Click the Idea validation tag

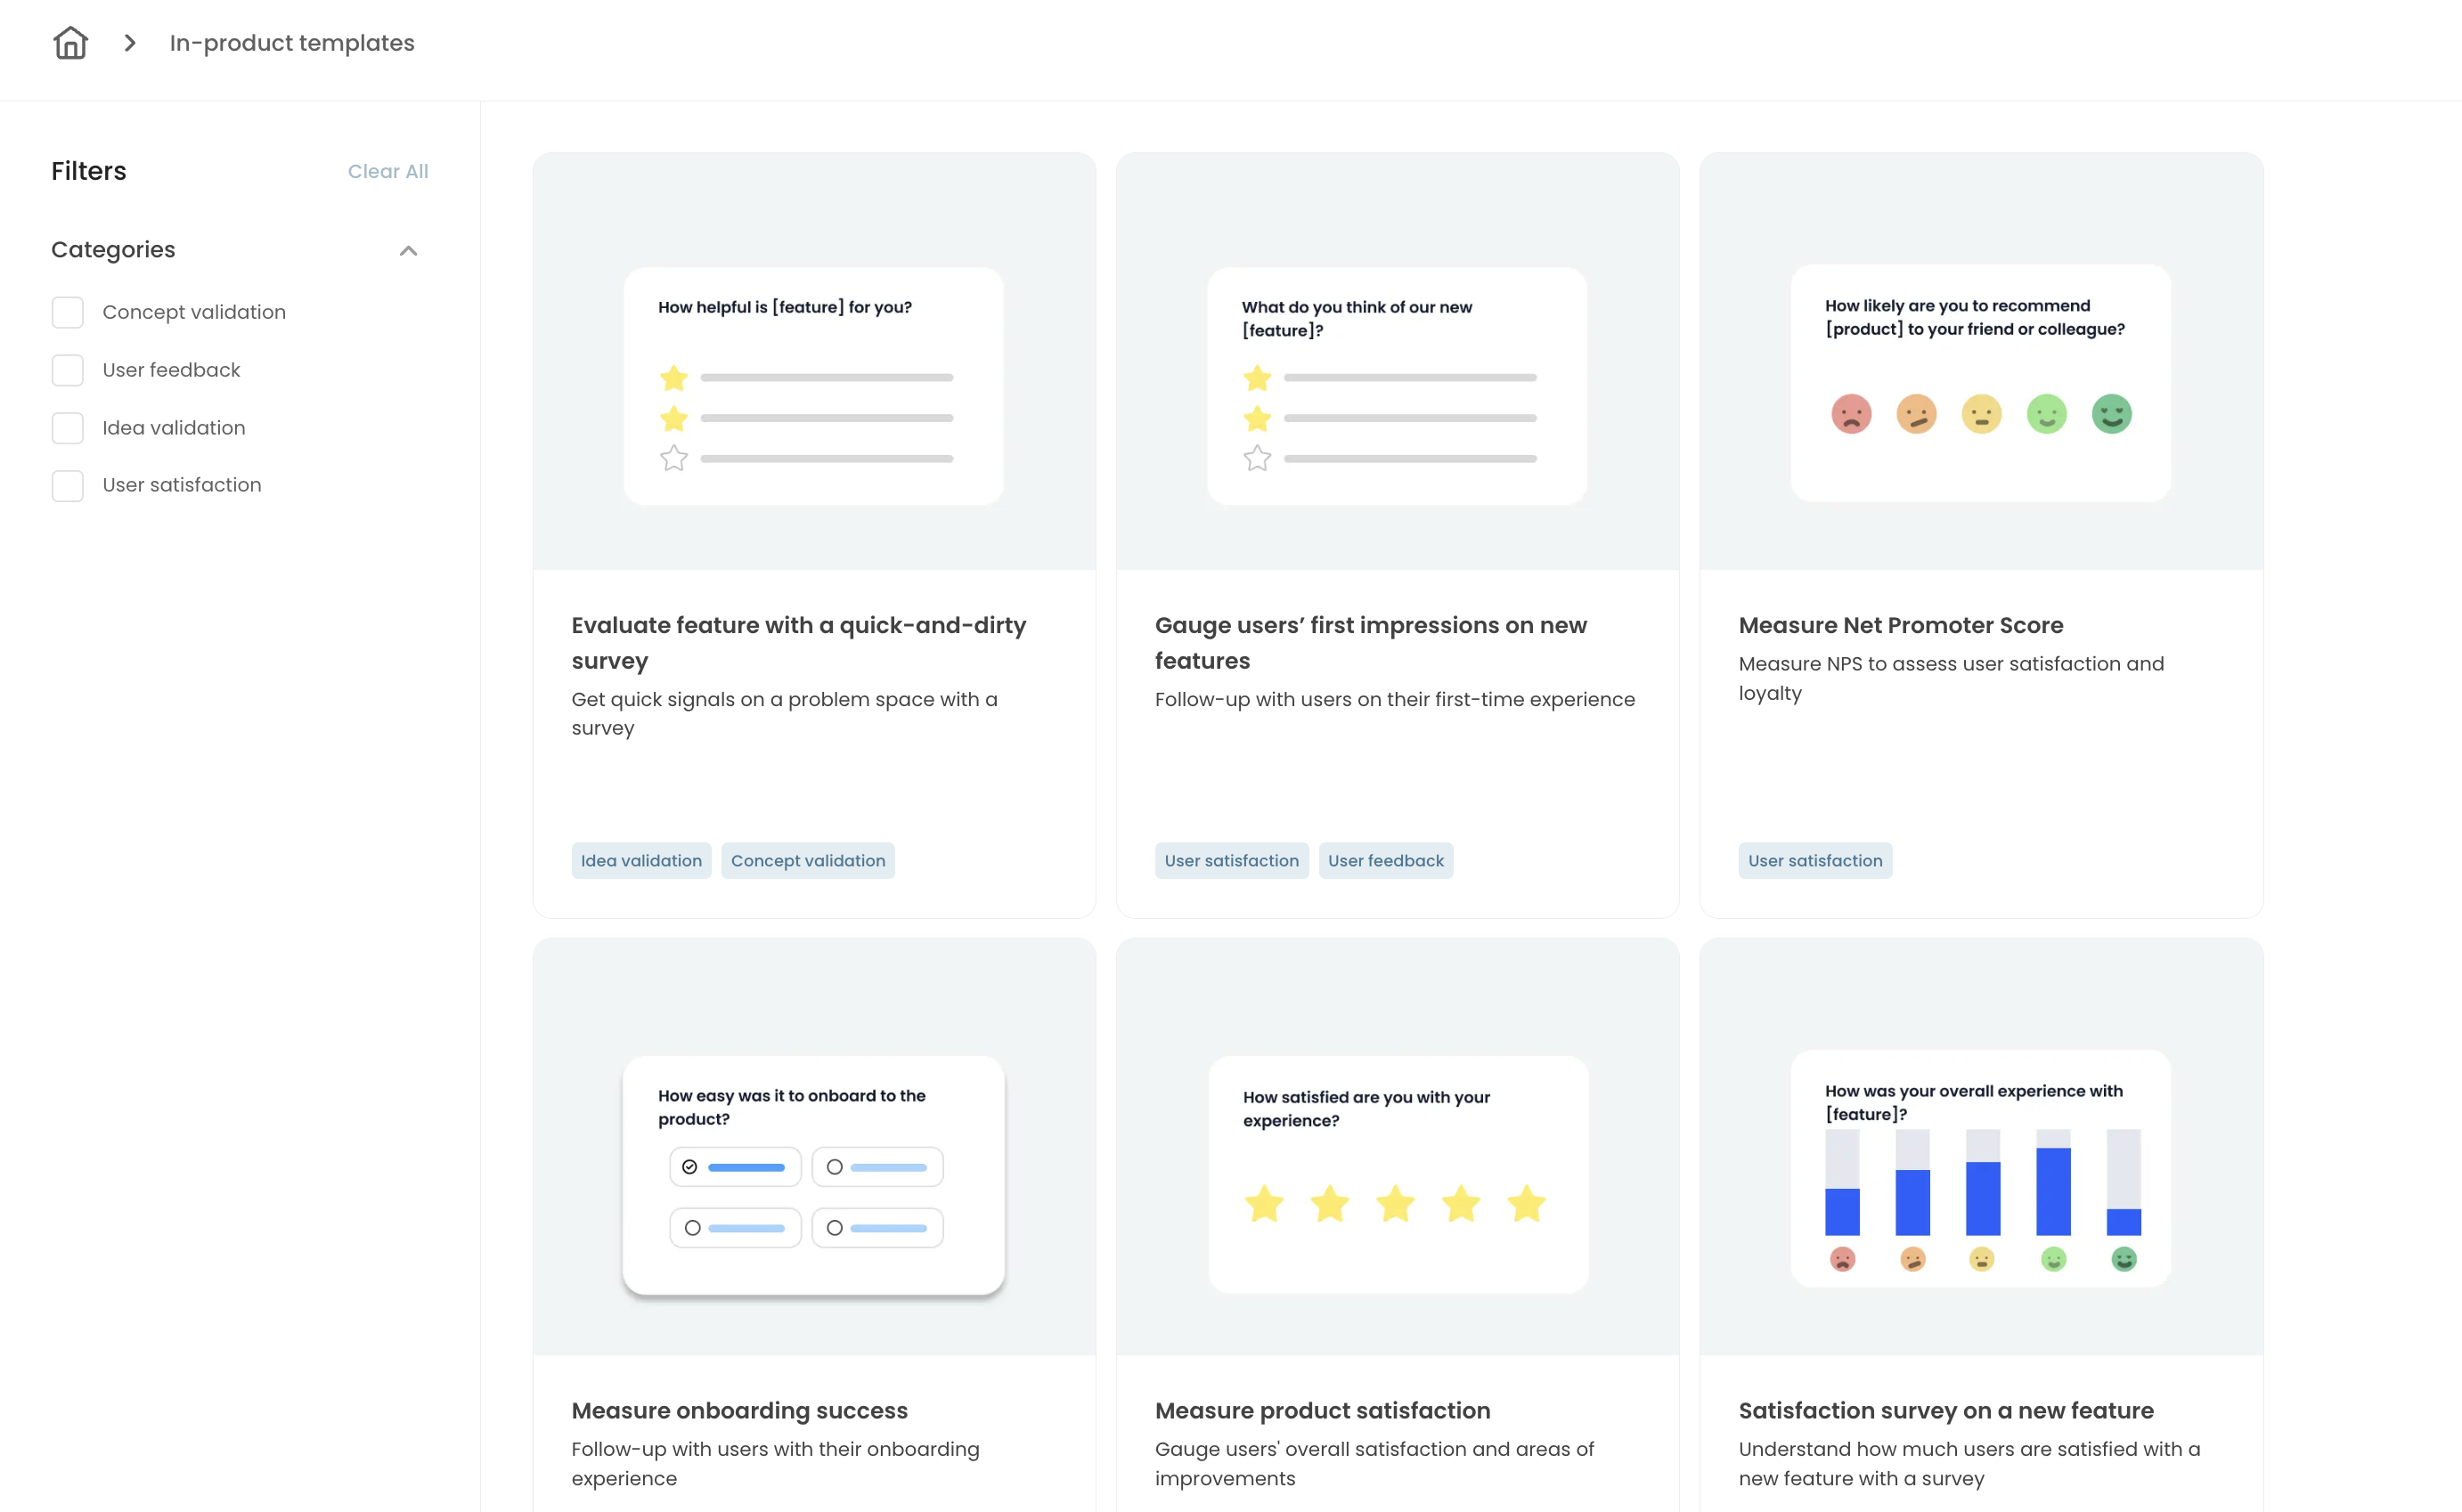pyautogui.click(x=641, y=861)
